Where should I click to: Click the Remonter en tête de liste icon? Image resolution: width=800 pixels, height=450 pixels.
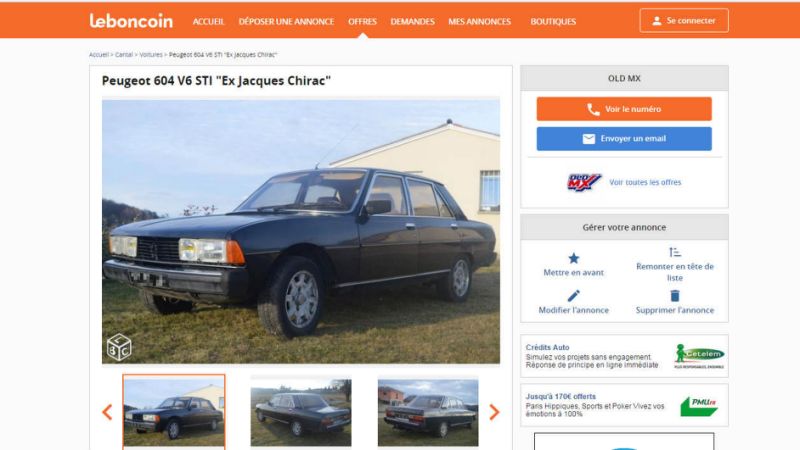[674, 252]
